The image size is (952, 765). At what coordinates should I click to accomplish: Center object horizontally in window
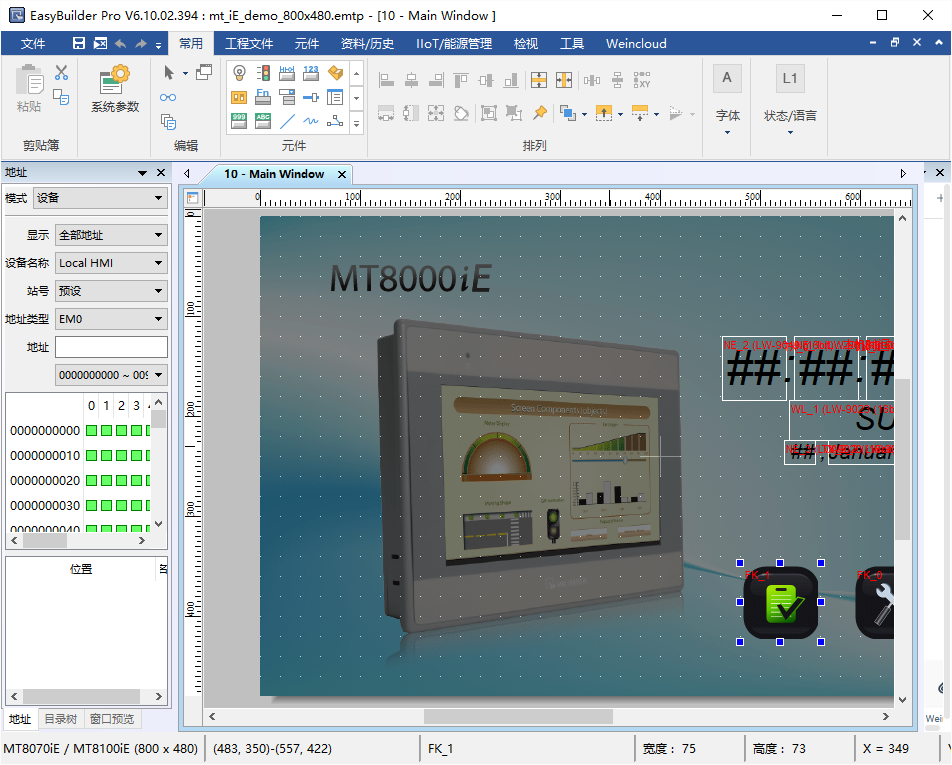point(564,80)
